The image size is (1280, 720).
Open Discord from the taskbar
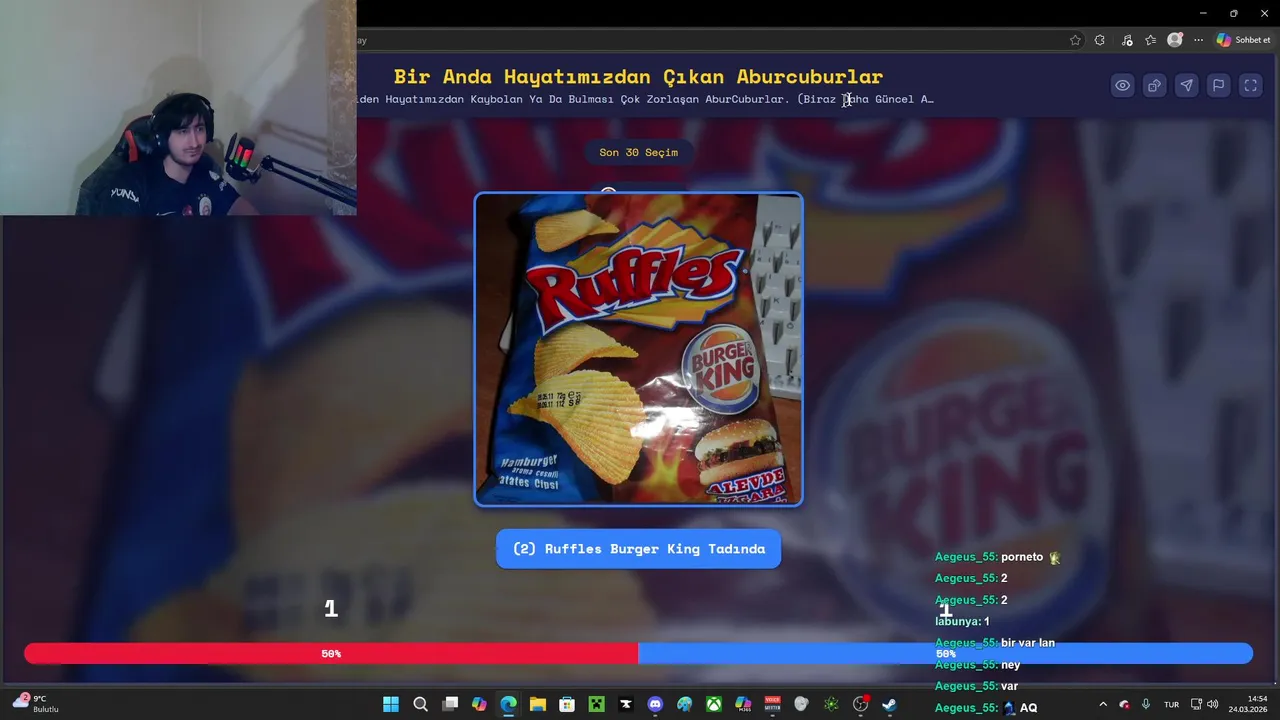(x=655, y=704)
